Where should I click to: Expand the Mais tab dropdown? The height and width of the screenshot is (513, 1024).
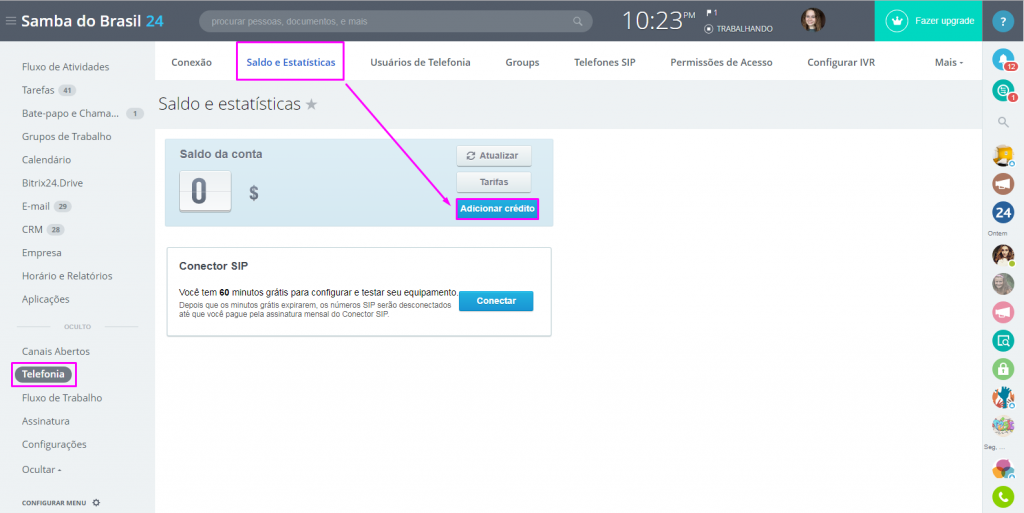click(949, 63)
